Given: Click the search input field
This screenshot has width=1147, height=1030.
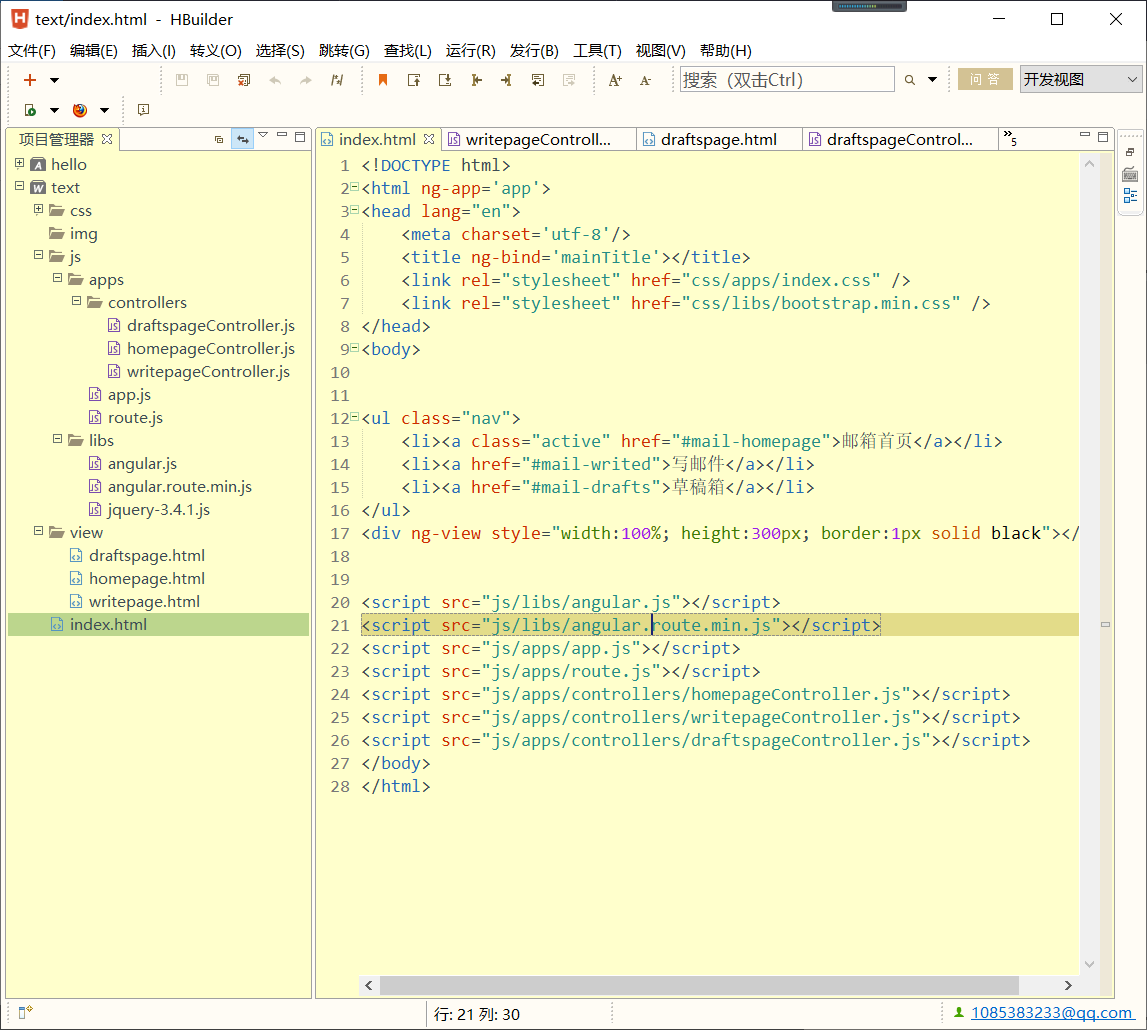Looking at the screenshot, I should coord(787,80).
